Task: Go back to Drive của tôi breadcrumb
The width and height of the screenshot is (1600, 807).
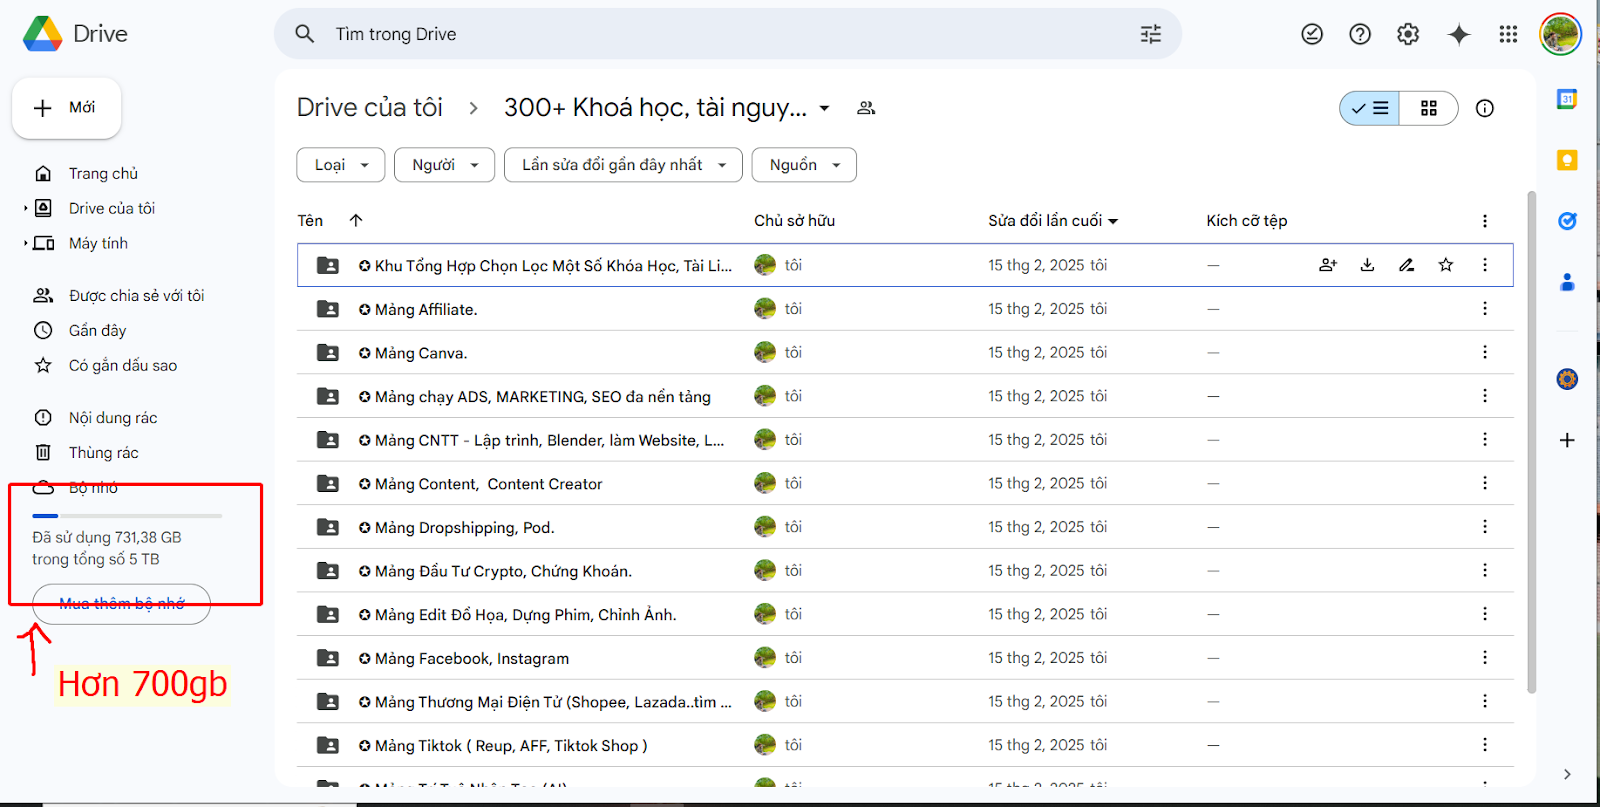Action: pos(369,108)
